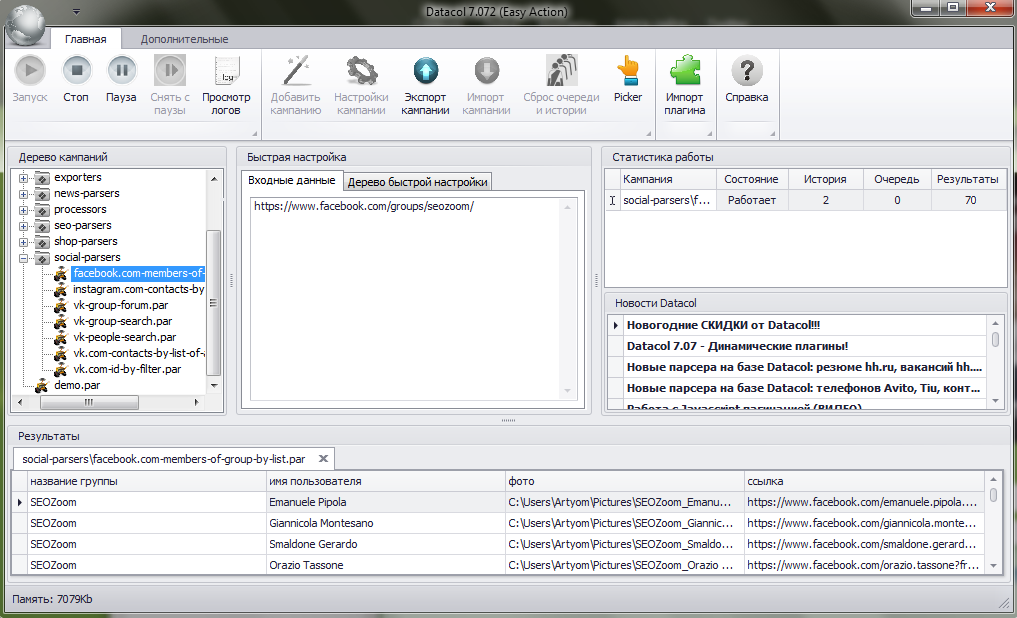Image resolution: width=1017 pixels, height=618 pixels.
Task: Select vk-group-forum.par campaign
Action: point(121,305)
